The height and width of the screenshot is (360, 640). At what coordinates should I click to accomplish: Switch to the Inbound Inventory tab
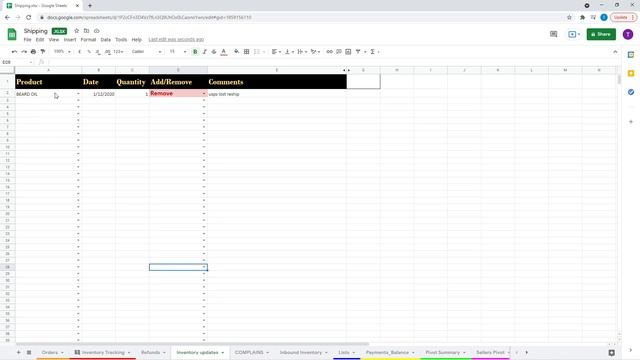click(303, 352)
